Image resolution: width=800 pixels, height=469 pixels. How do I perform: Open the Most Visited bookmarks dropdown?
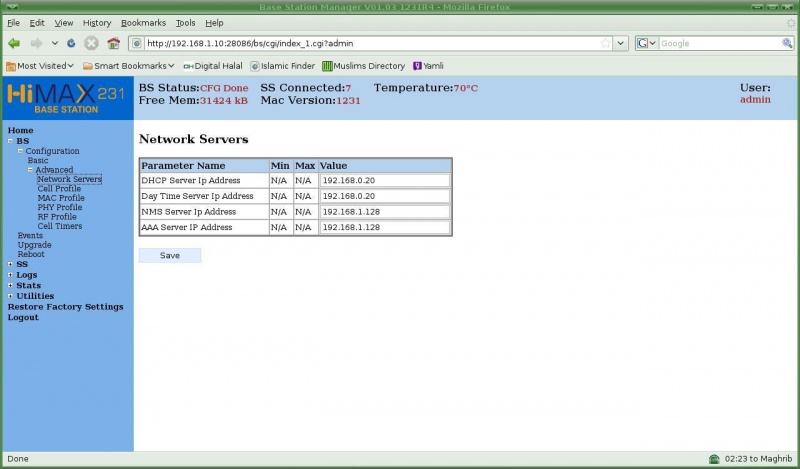[x=40, y=66]
